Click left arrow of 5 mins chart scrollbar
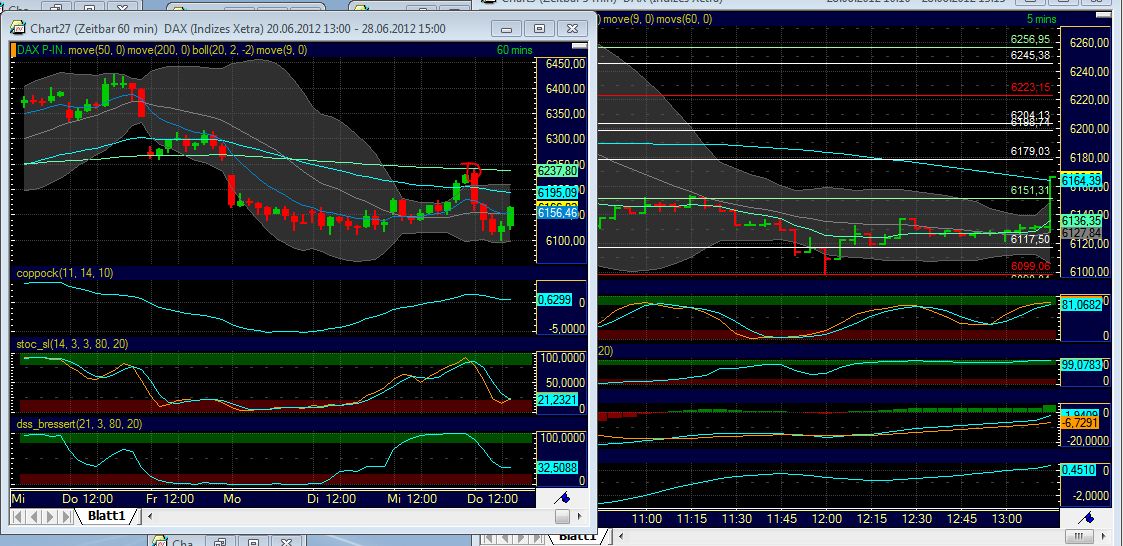 pos(622,536)
